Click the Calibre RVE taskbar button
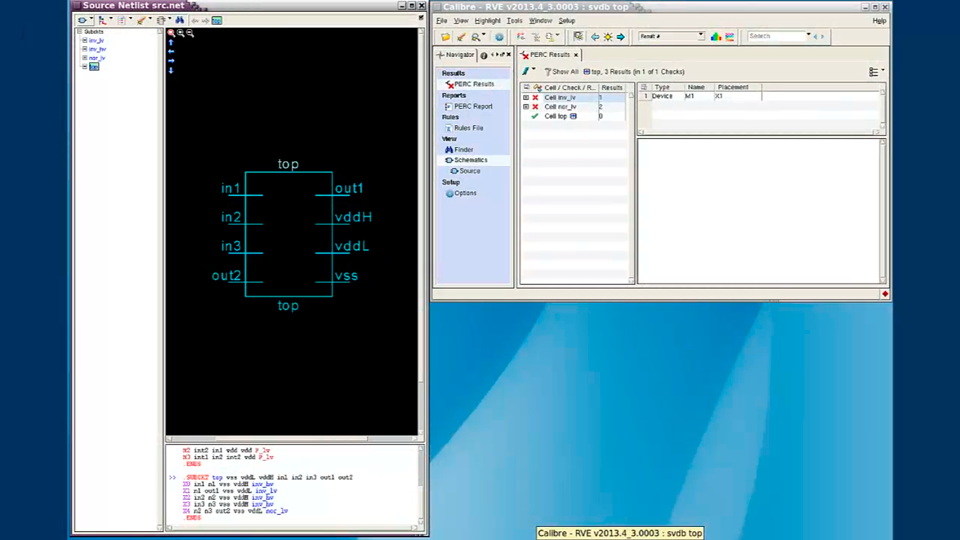Viewport: 960px width, 540px height. click(620, 533)
